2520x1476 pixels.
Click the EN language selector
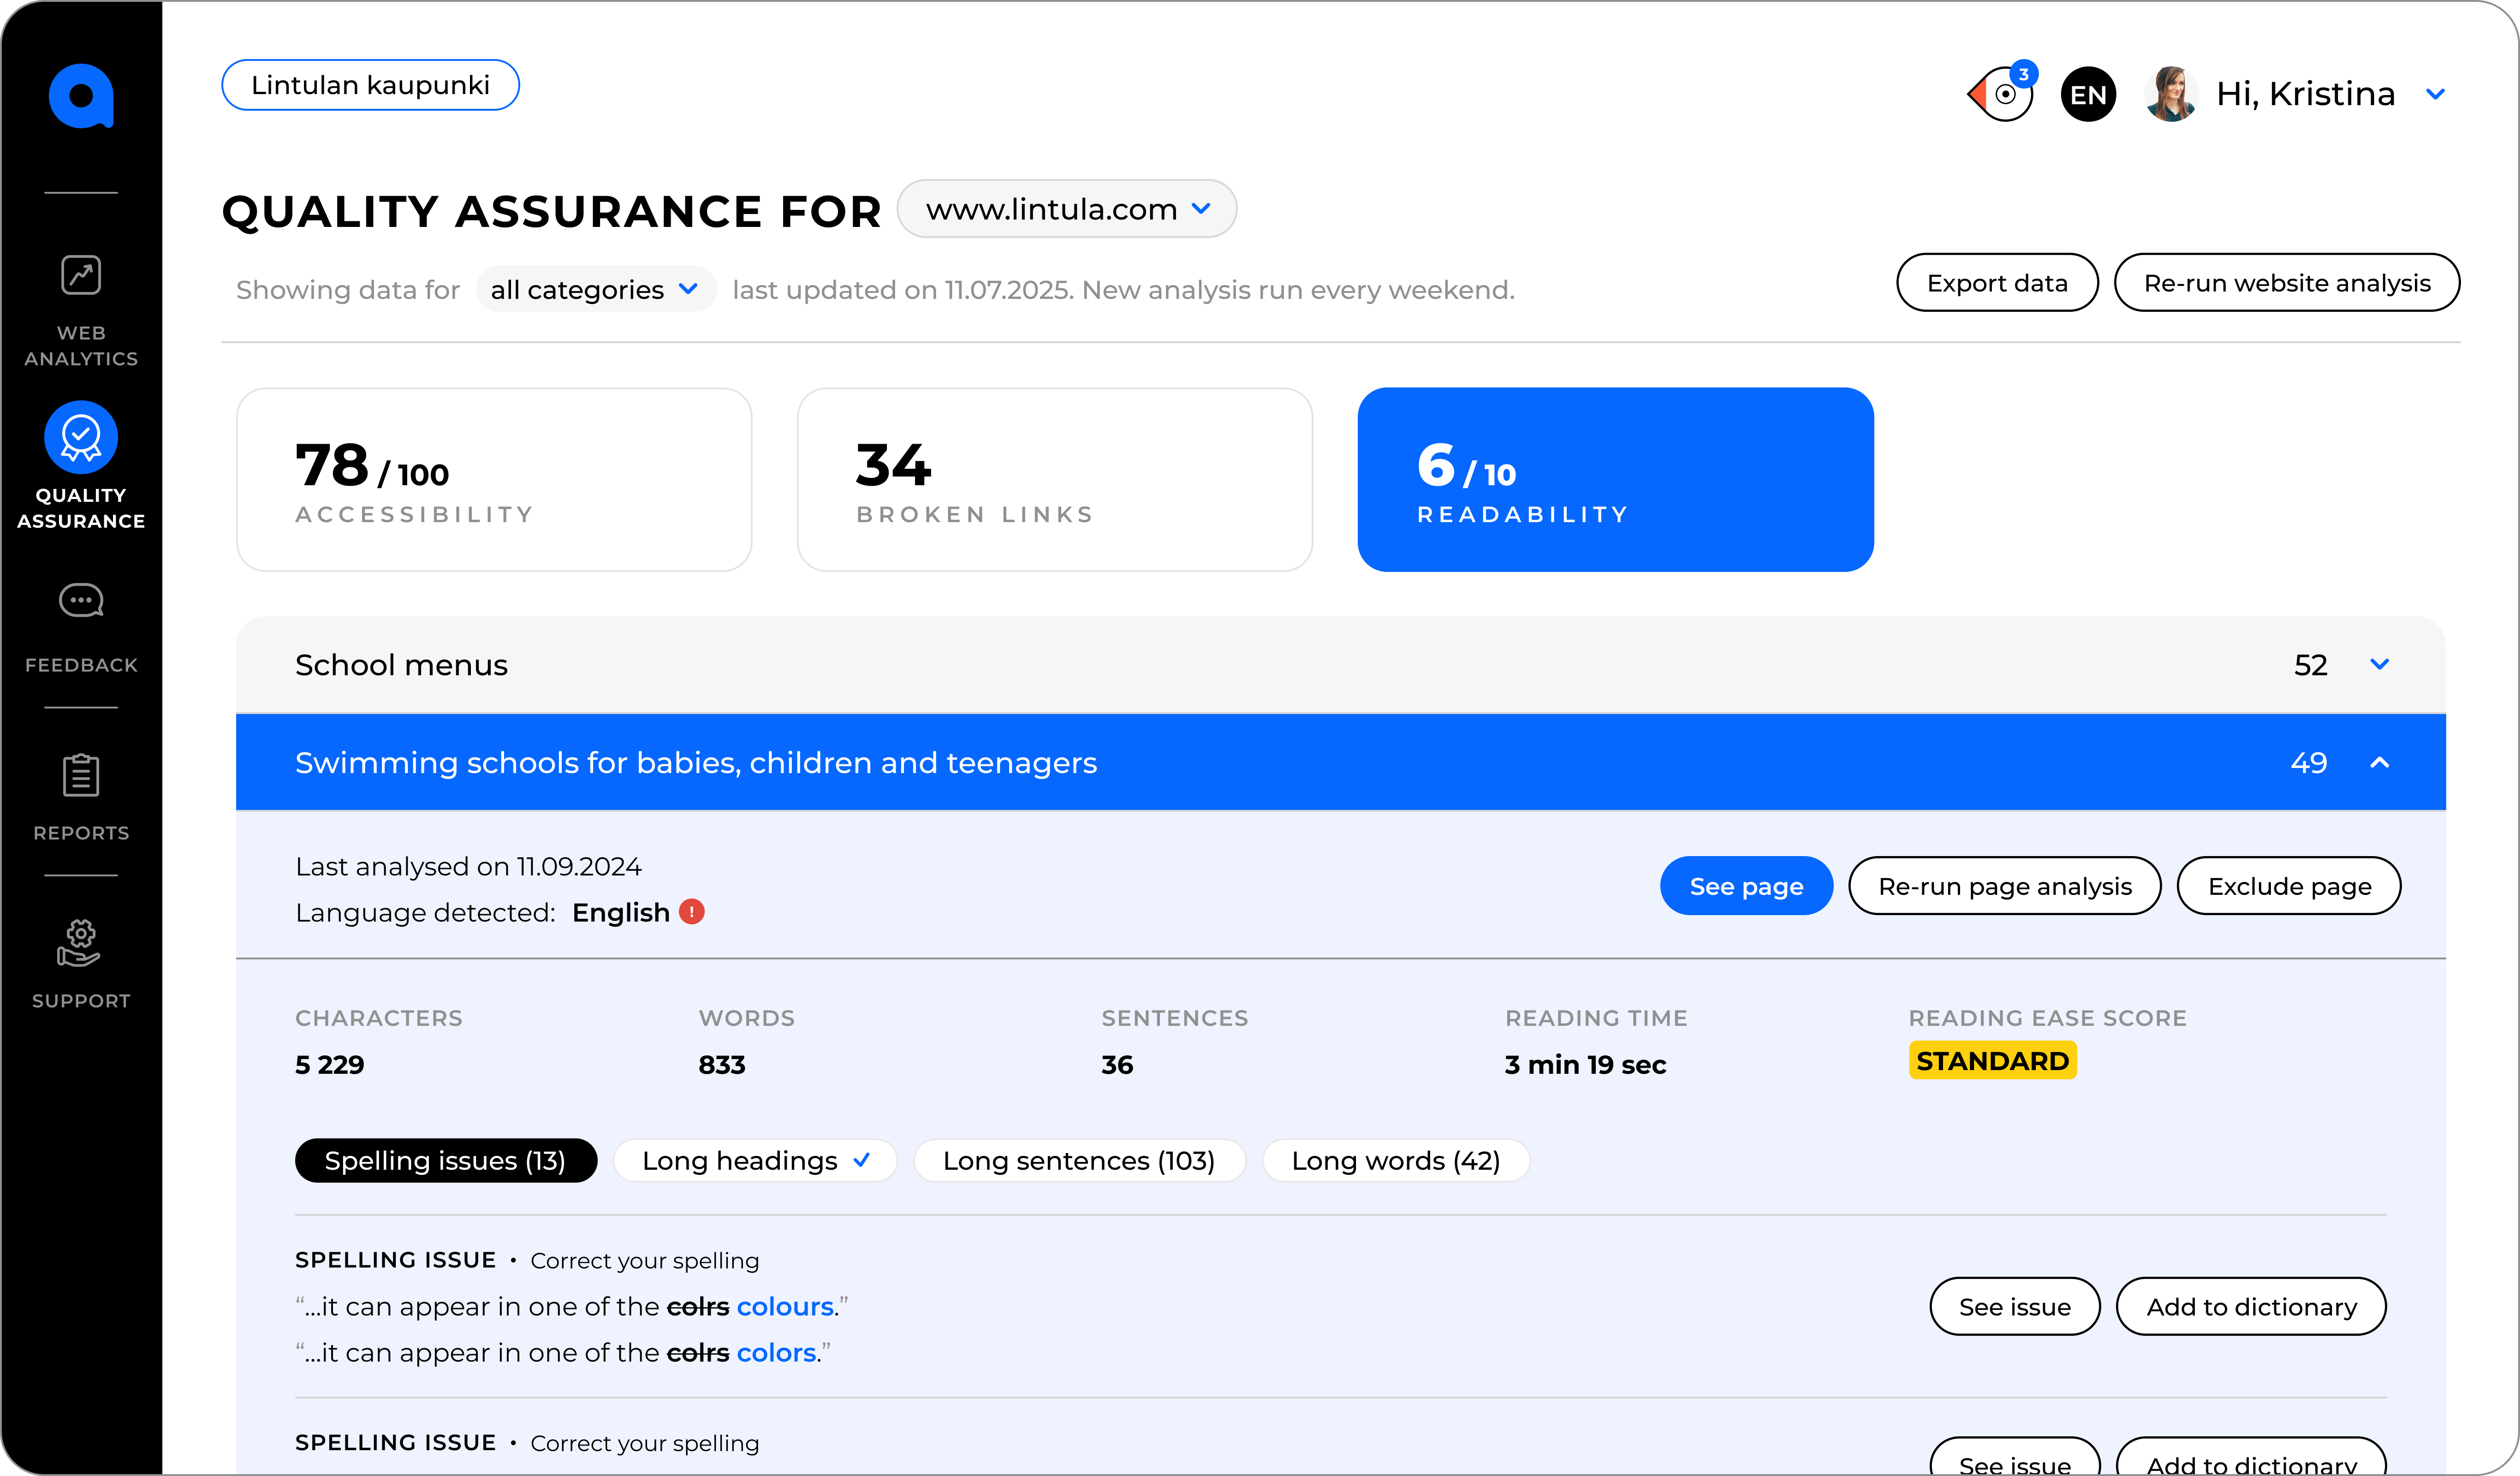point(2088,94)
